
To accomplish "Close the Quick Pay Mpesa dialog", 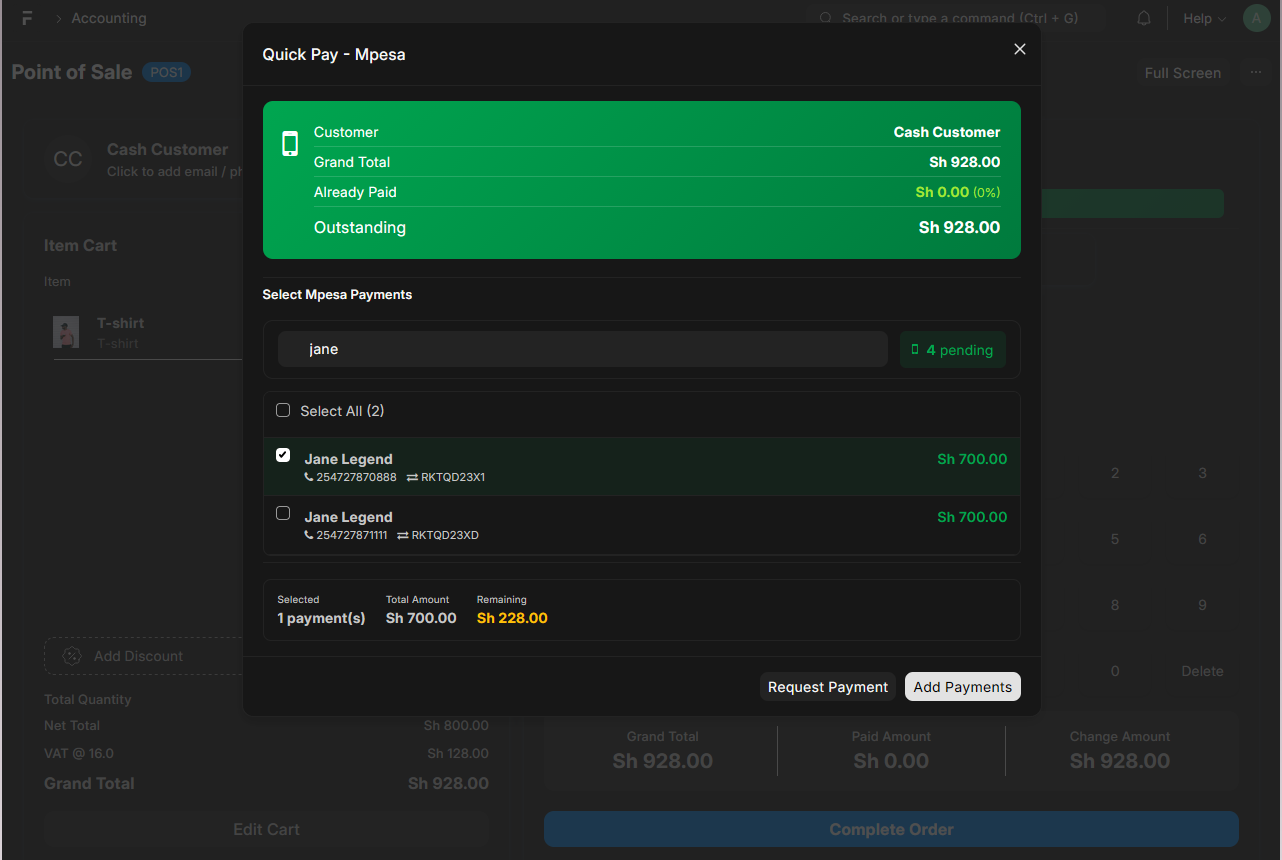I will [x=1019, y=49].
